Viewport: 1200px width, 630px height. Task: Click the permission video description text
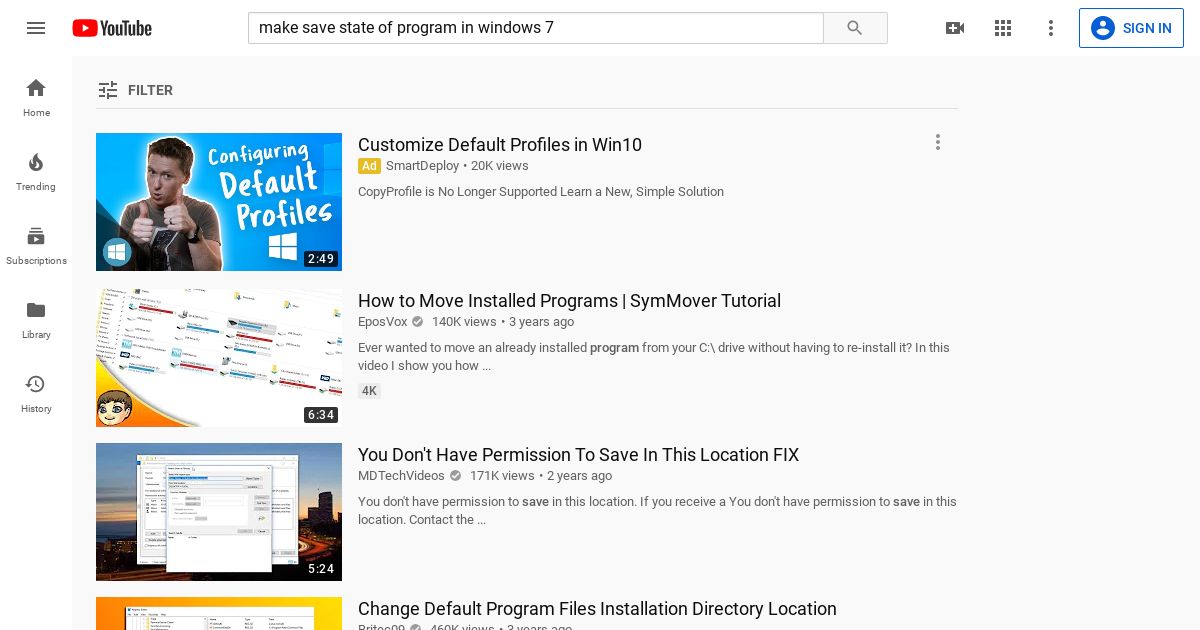click(x=657, y=511)
